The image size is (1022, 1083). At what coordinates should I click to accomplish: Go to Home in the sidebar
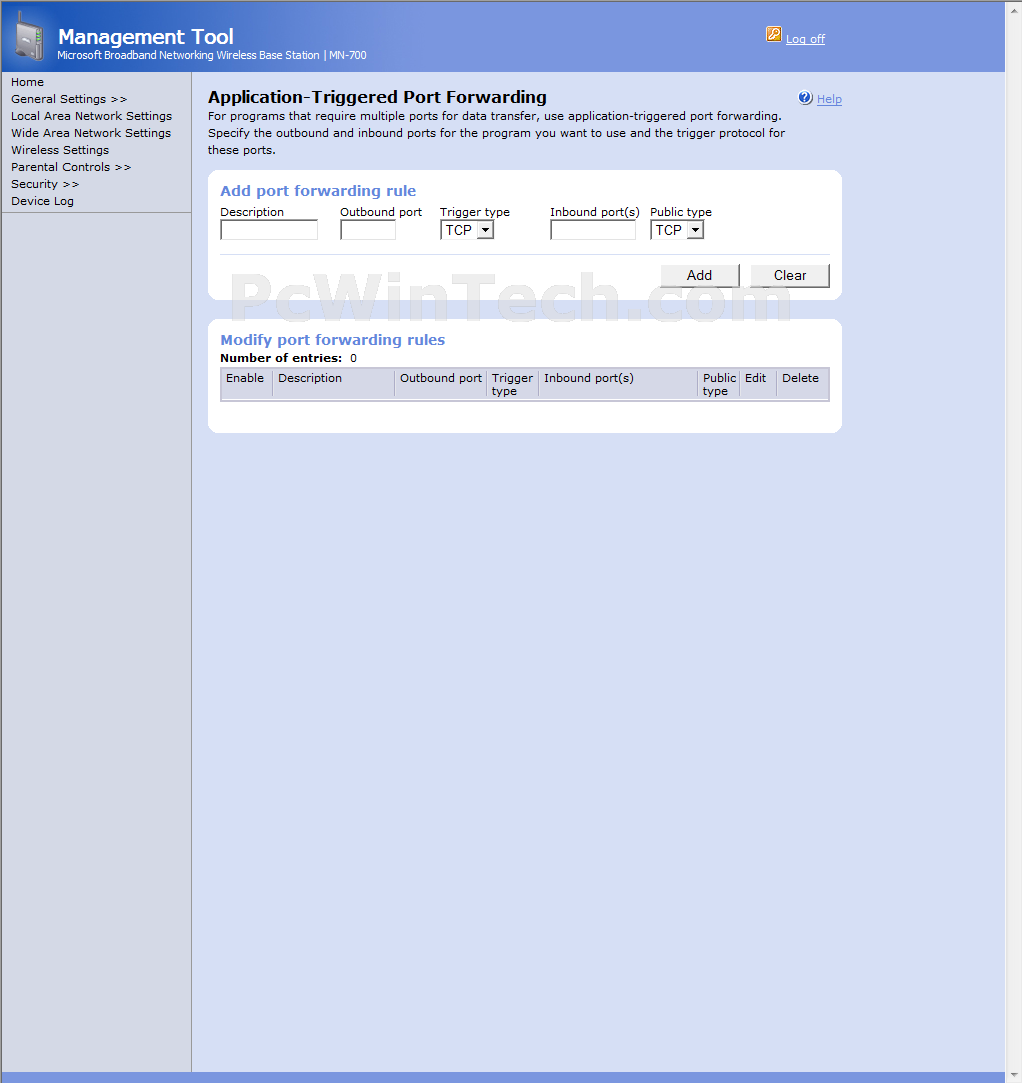(28, 82)
